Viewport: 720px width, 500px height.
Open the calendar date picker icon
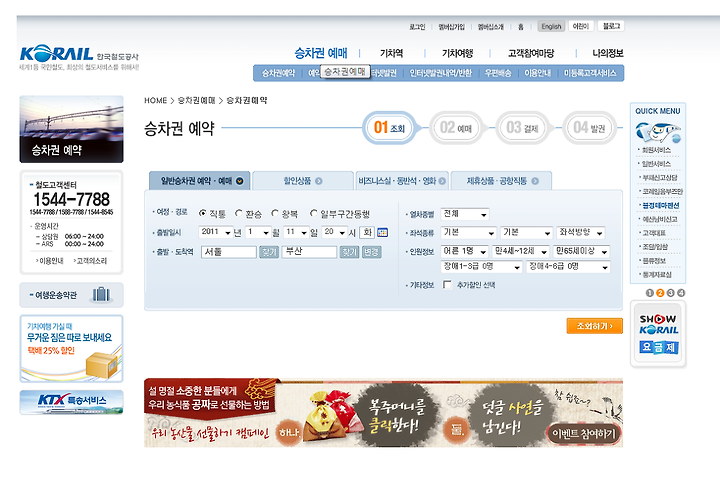(382, 232)
